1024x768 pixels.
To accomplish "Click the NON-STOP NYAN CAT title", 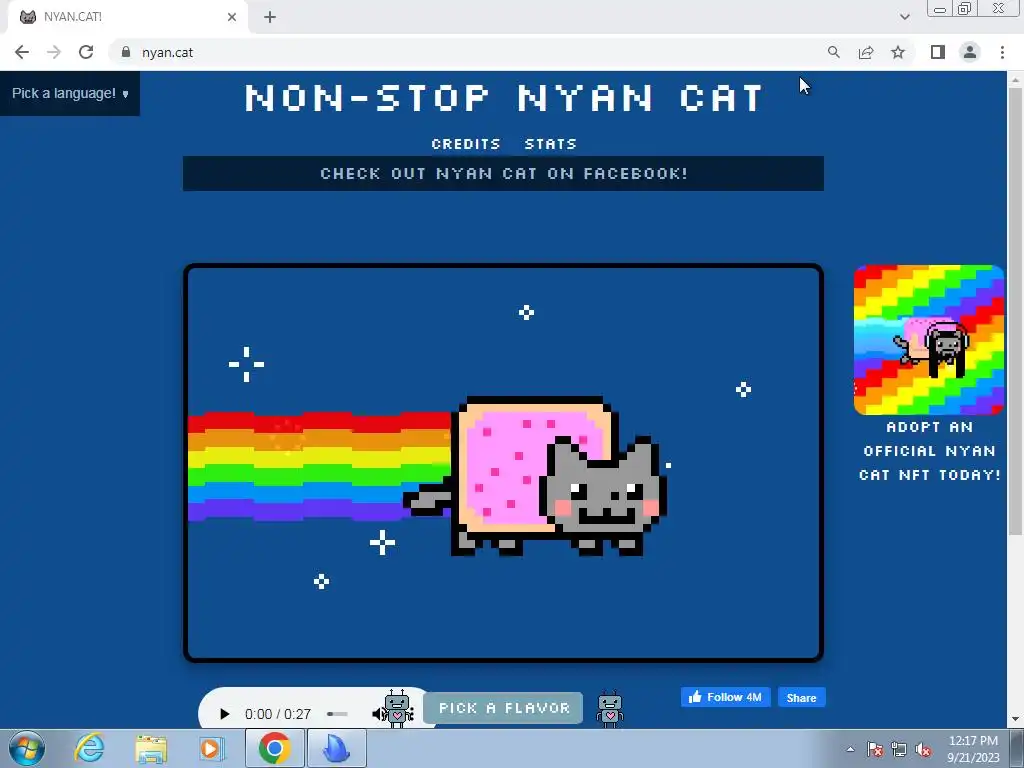I will (x=504, y=98).
